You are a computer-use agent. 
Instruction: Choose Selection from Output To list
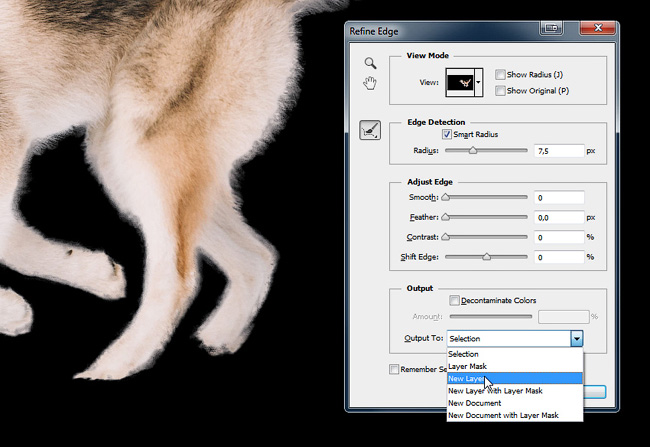515,354
